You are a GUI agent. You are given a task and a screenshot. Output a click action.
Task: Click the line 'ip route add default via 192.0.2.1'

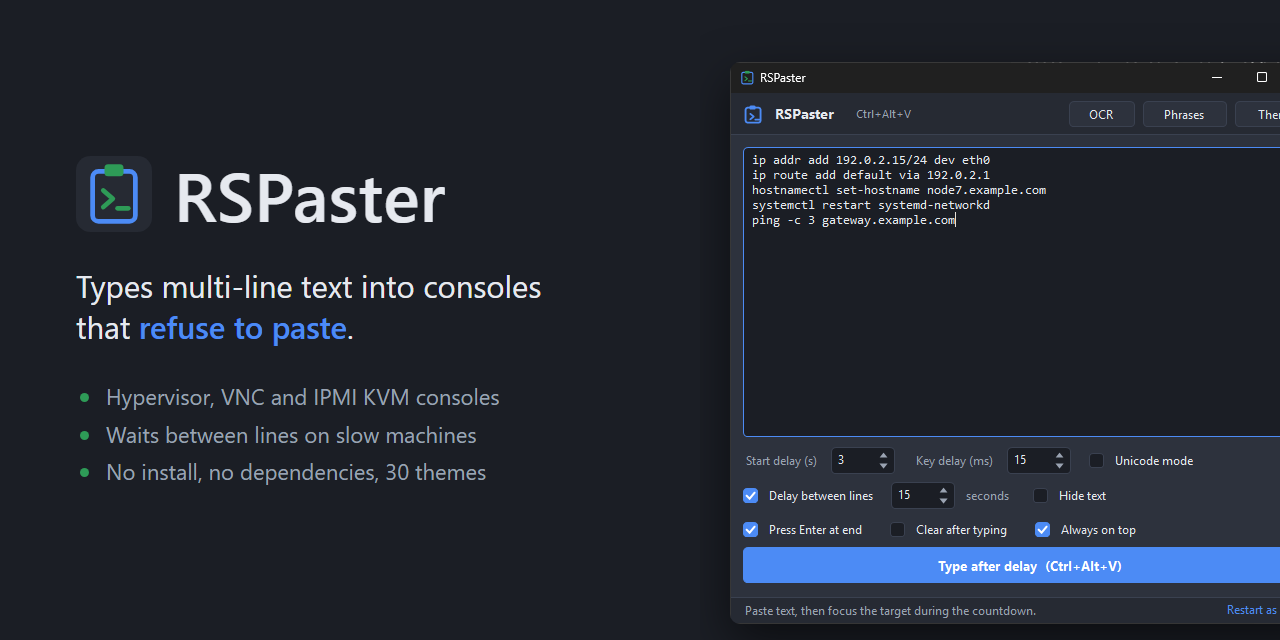pos(871,175)
